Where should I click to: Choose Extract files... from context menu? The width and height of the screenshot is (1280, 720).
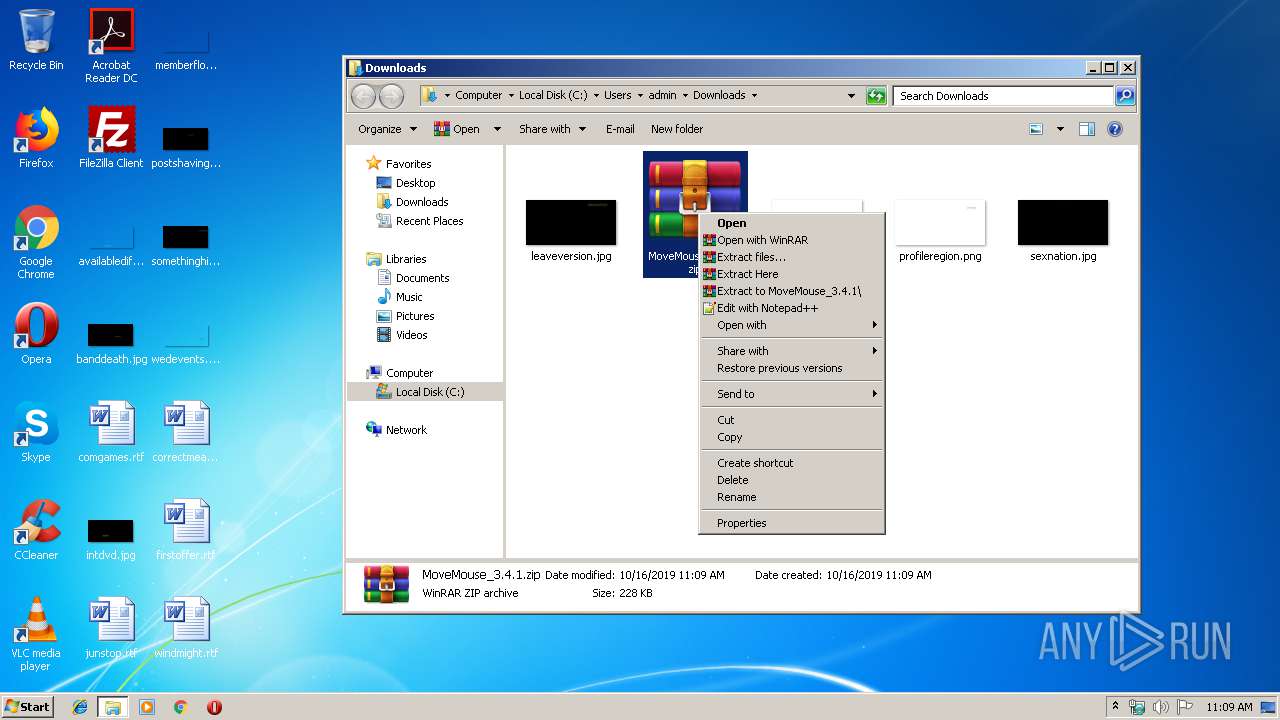pyautogui.click(x=790, y=257)
